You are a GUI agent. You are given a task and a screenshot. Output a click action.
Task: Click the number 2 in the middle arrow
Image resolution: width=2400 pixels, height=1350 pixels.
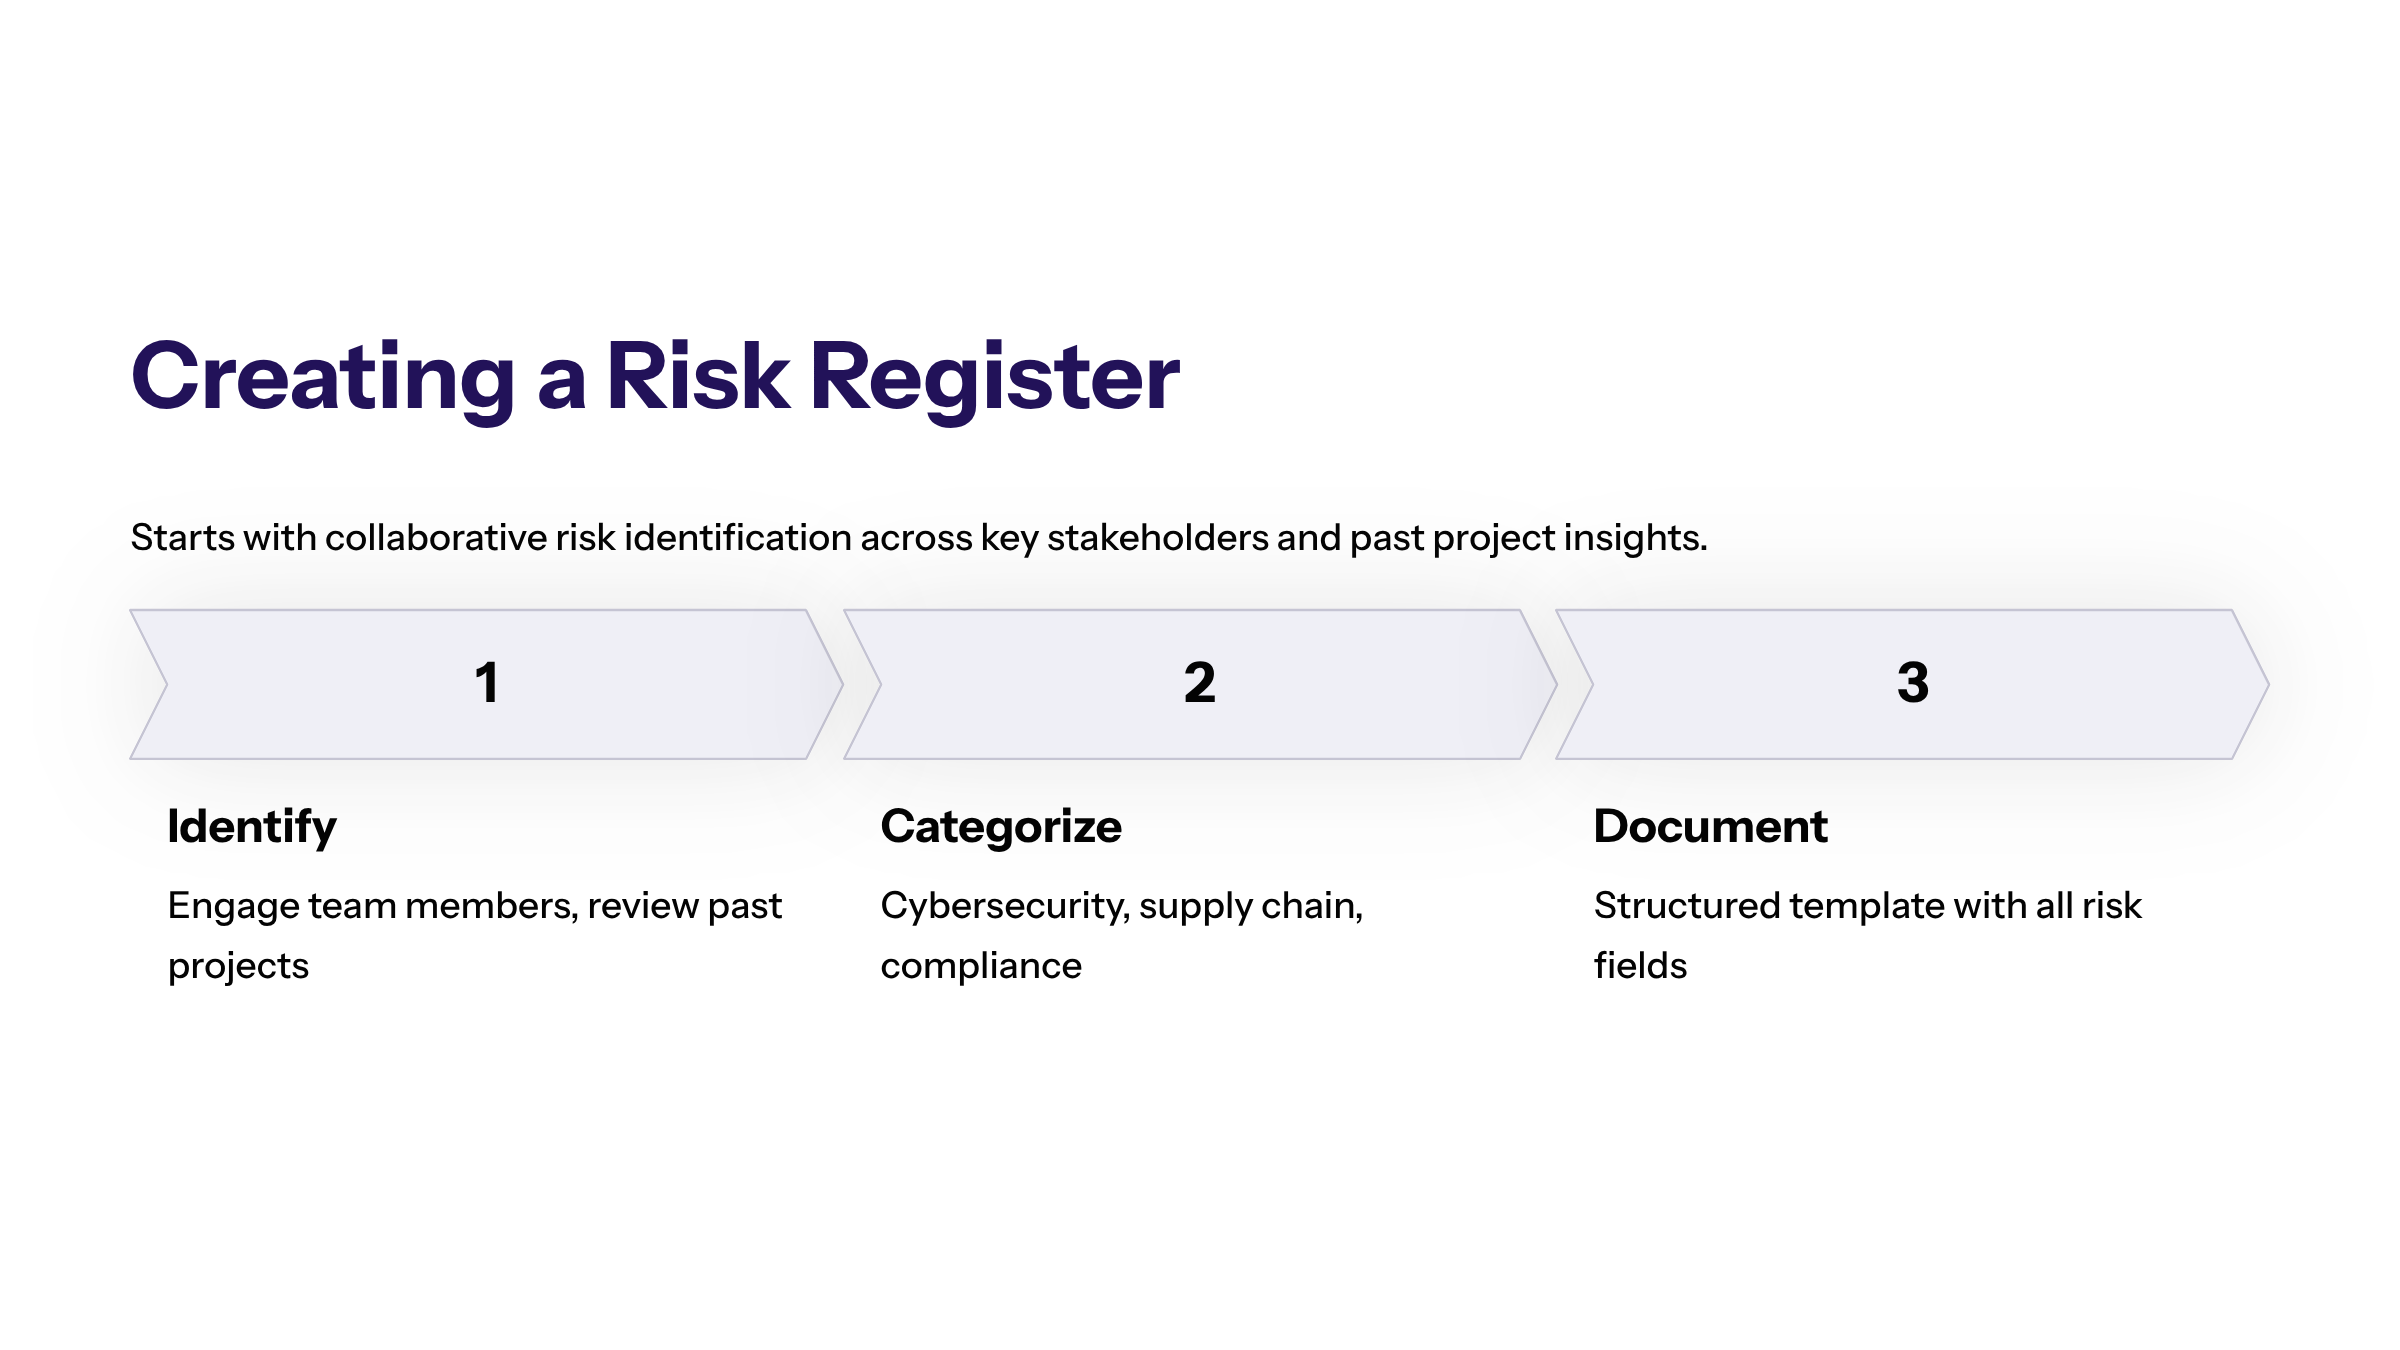pyautogui.click(x=1199, y=683)
